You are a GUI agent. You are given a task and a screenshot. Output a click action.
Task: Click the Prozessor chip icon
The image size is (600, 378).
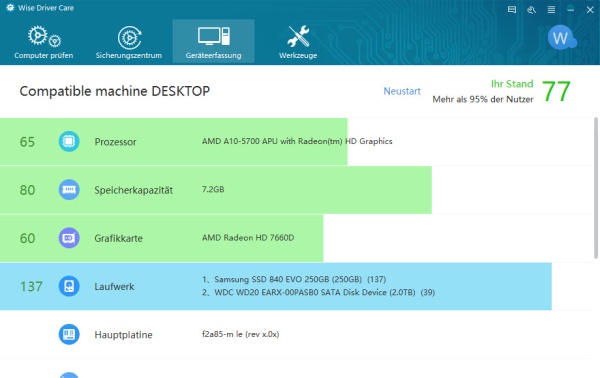[69, 142]
